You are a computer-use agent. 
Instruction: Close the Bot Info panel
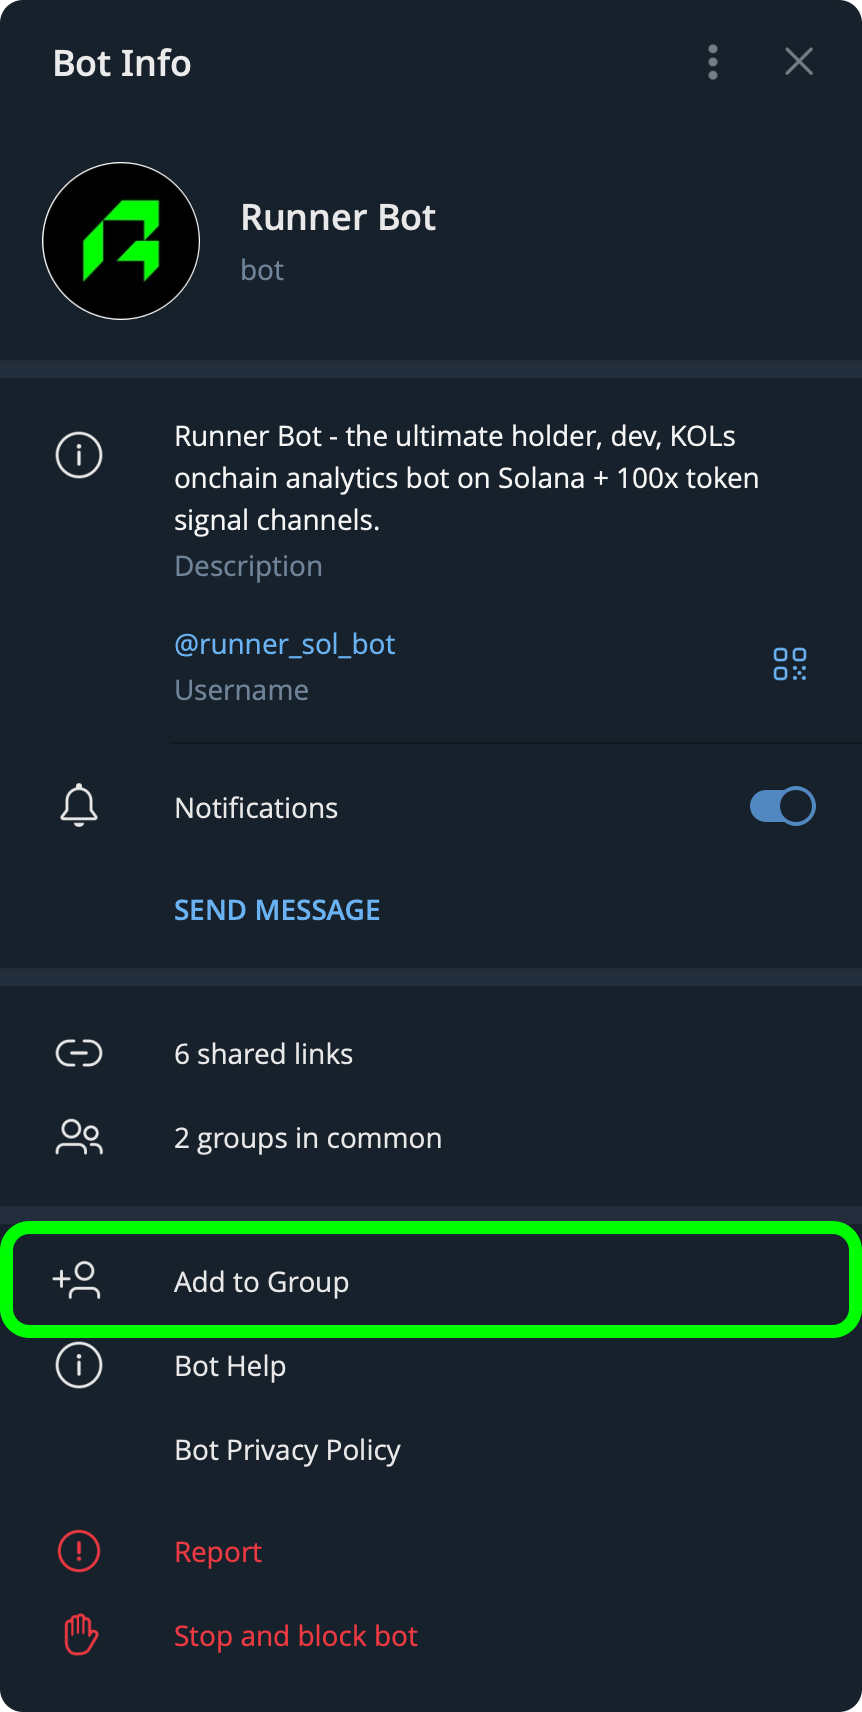click(798, 62)
